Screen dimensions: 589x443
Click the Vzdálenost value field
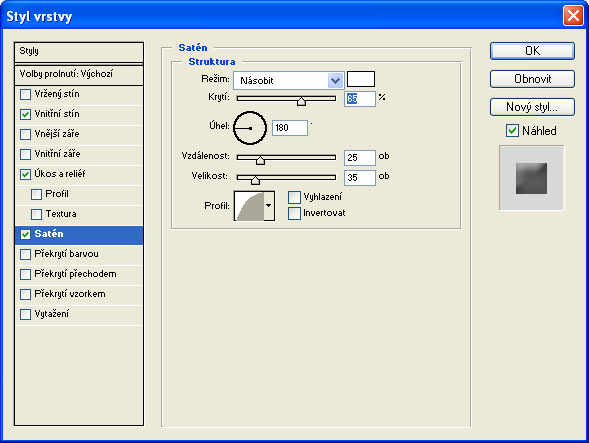[359, 157]
